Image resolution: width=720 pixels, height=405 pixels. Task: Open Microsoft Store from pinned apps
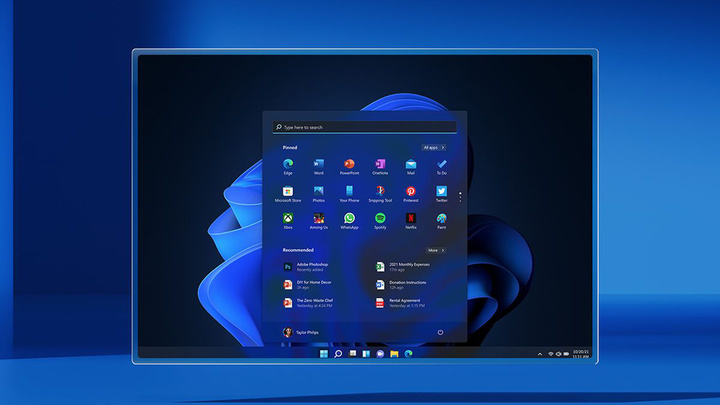(x=288, y=194)
